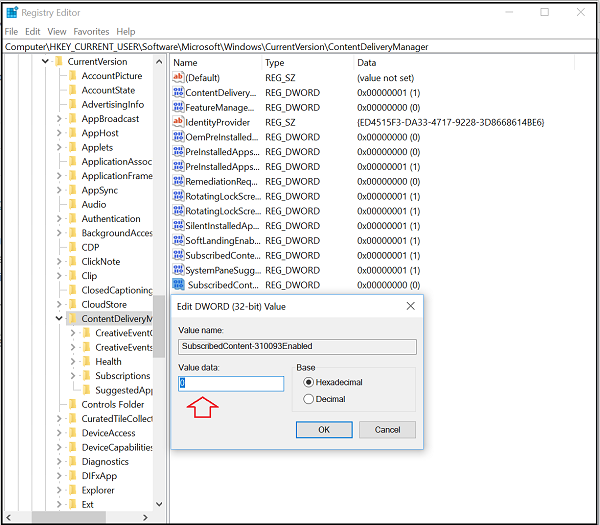Screen dimensions: 600x525
Task: Click the ContentDelivery... DWORD icon
Action: click(178, 93)
